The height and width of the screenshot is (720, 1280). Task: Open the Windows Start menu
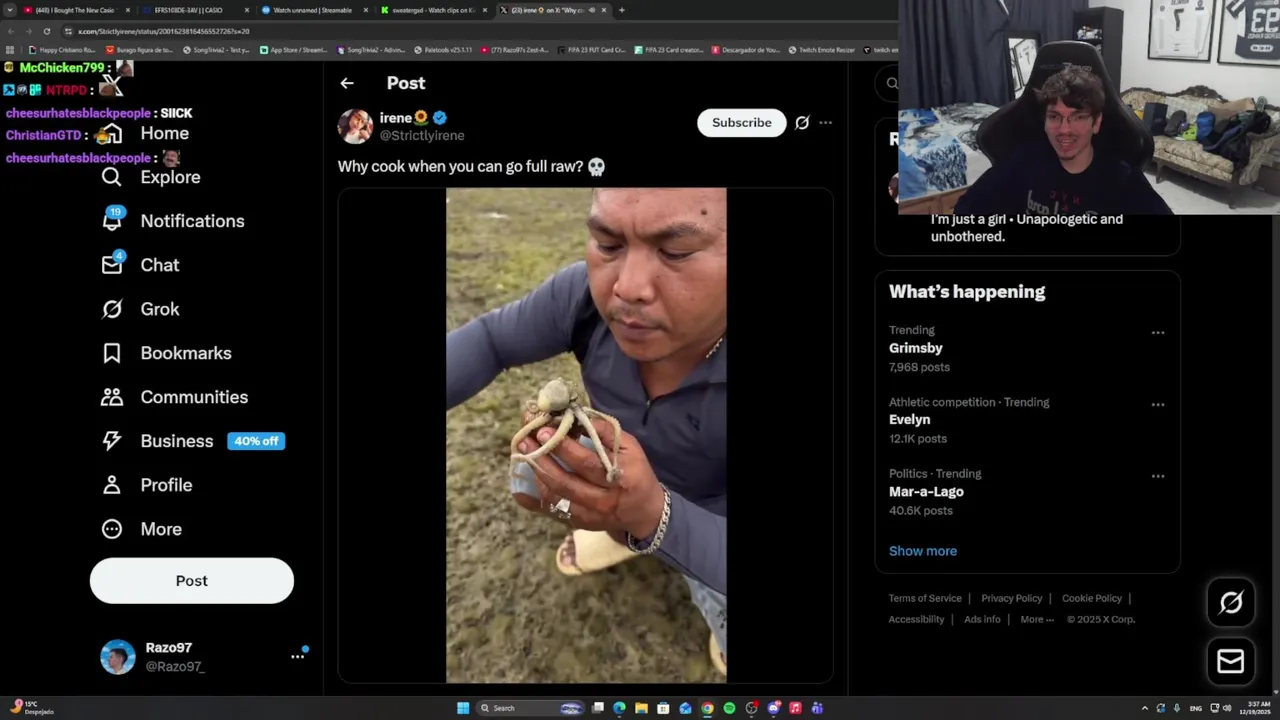point(463,708)
